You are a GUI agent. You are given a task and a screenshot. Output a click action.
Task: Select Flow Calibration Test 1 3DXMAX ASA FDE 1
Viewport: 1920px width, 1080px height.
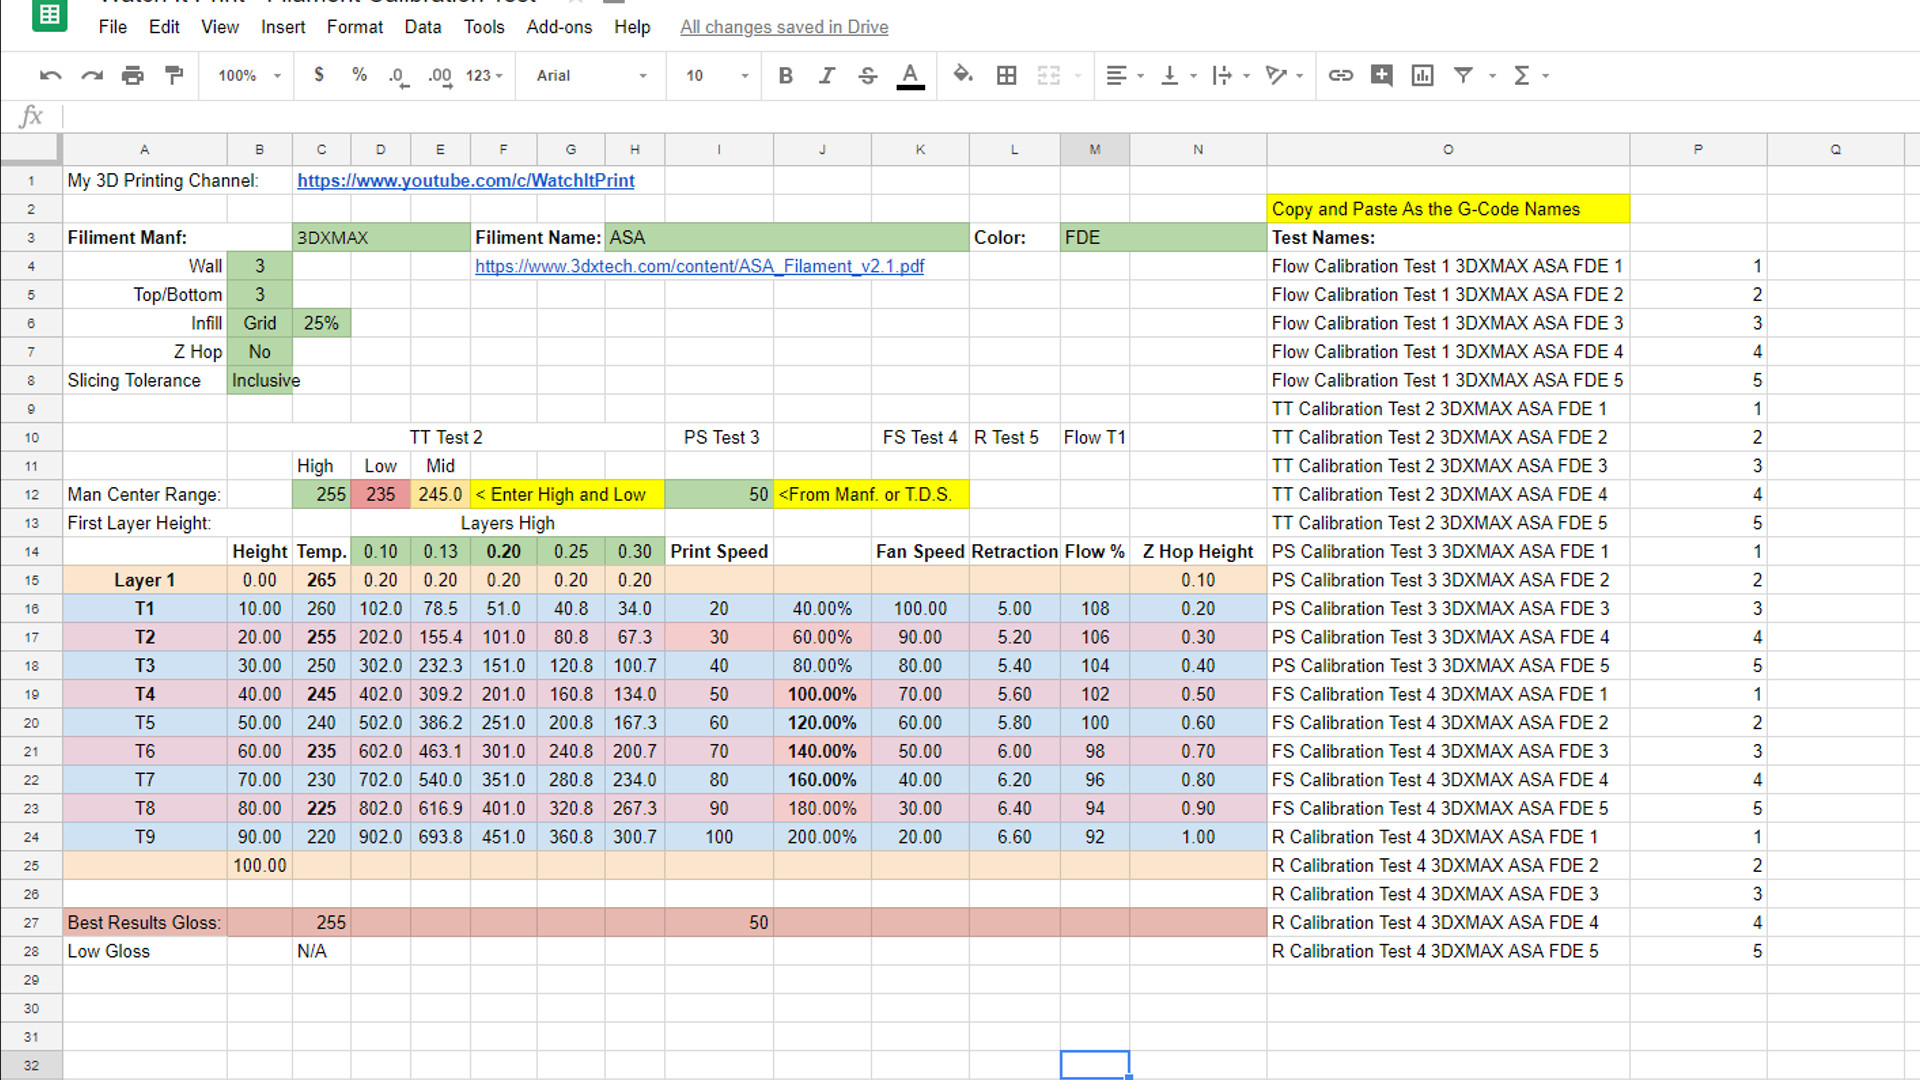pyautogui.click(x=1448, y=266)
